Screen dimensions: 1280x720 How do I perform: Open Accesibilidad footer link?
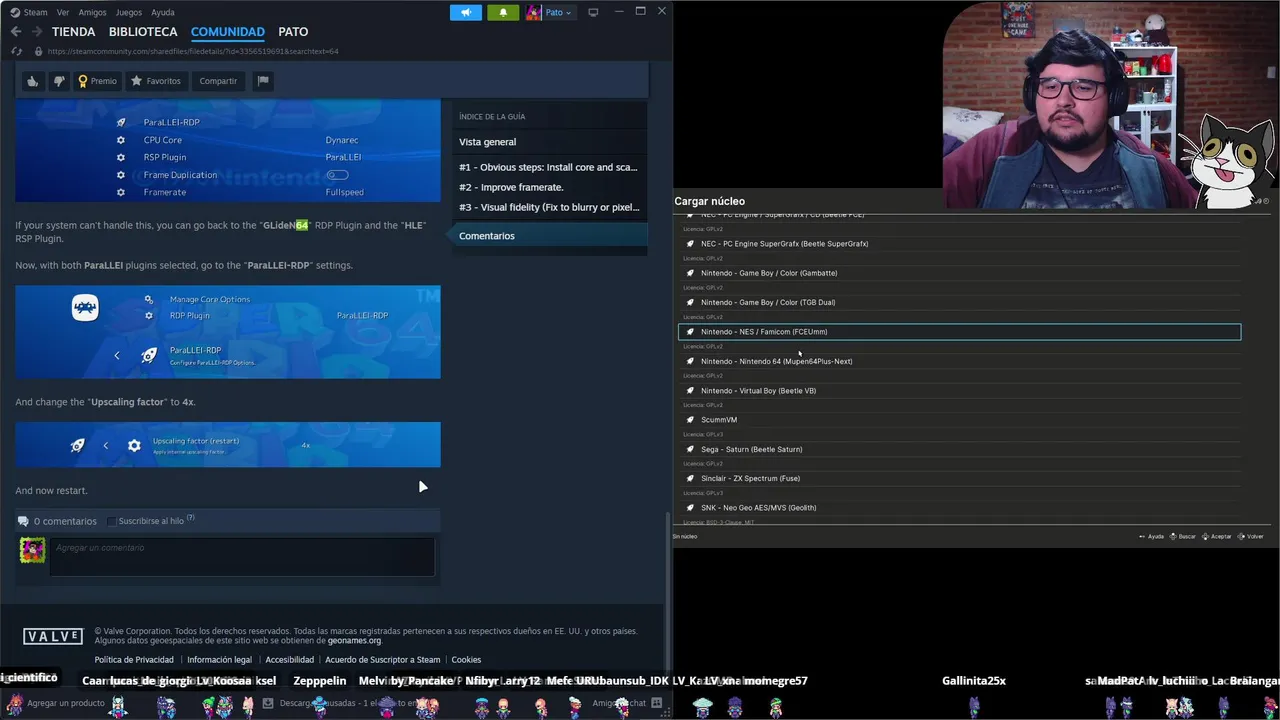289,660
